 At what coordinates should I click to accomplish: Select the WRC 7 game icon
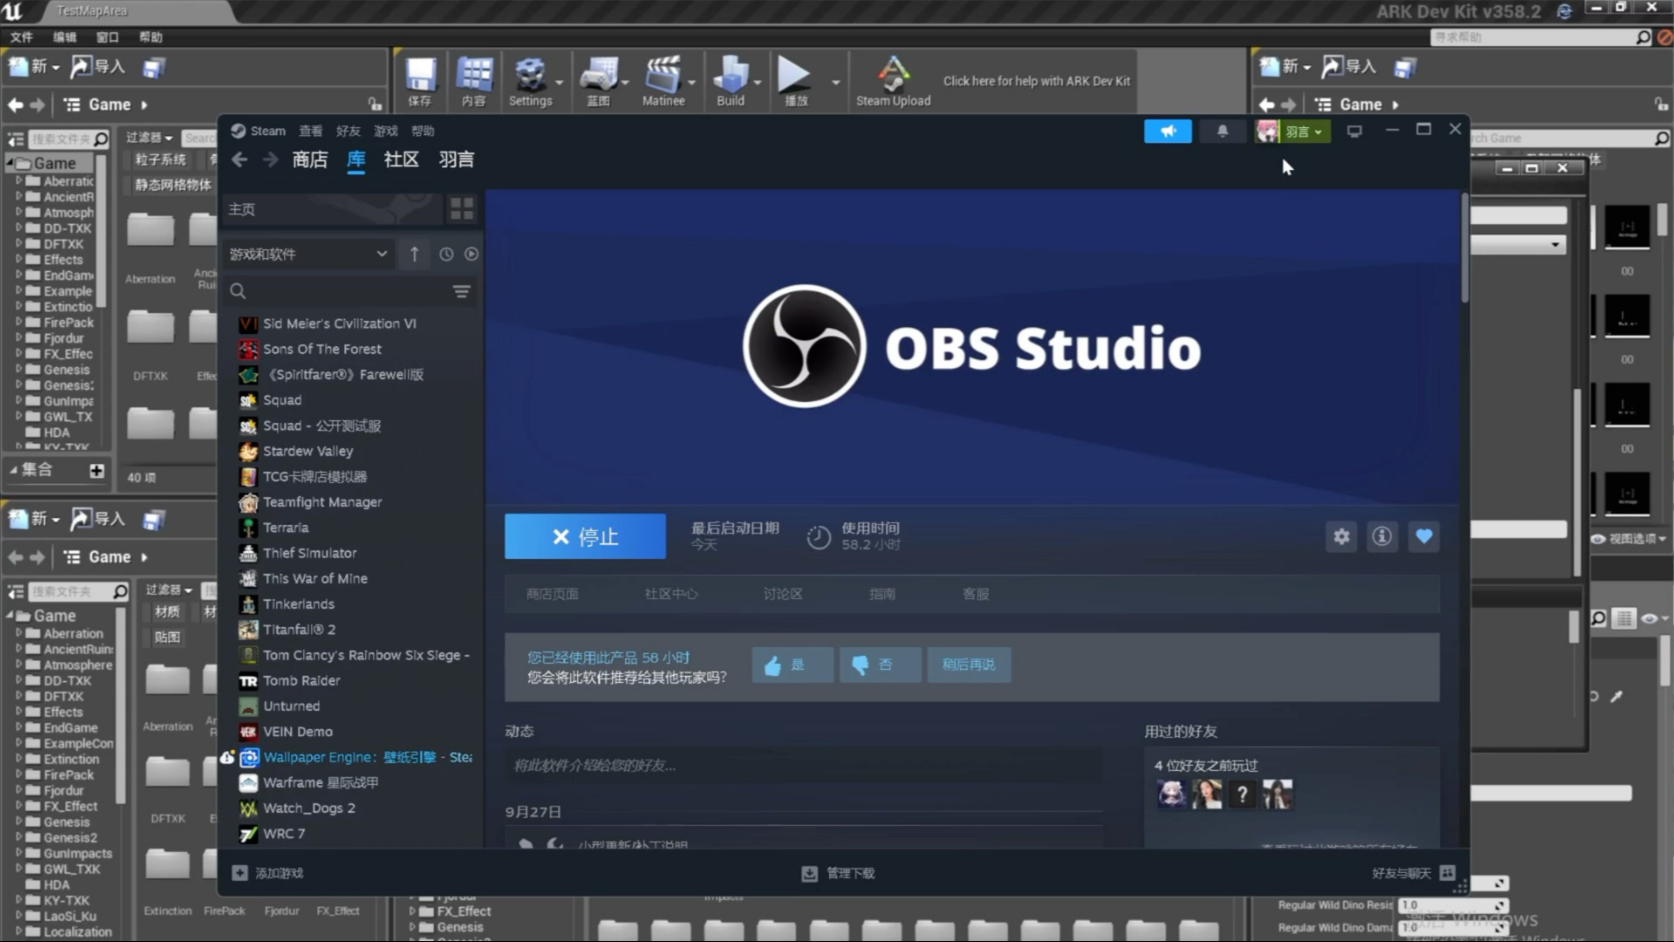click(x=248, y=834)
